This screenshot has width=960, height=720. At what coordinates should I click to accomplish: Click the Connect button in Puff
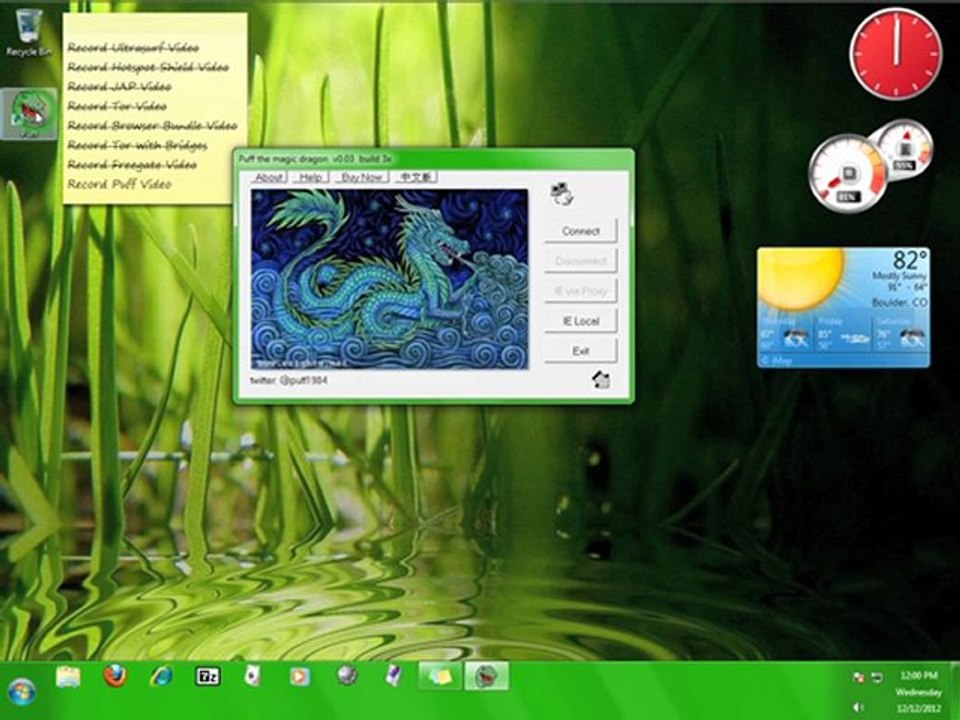(x=580, y=231)
